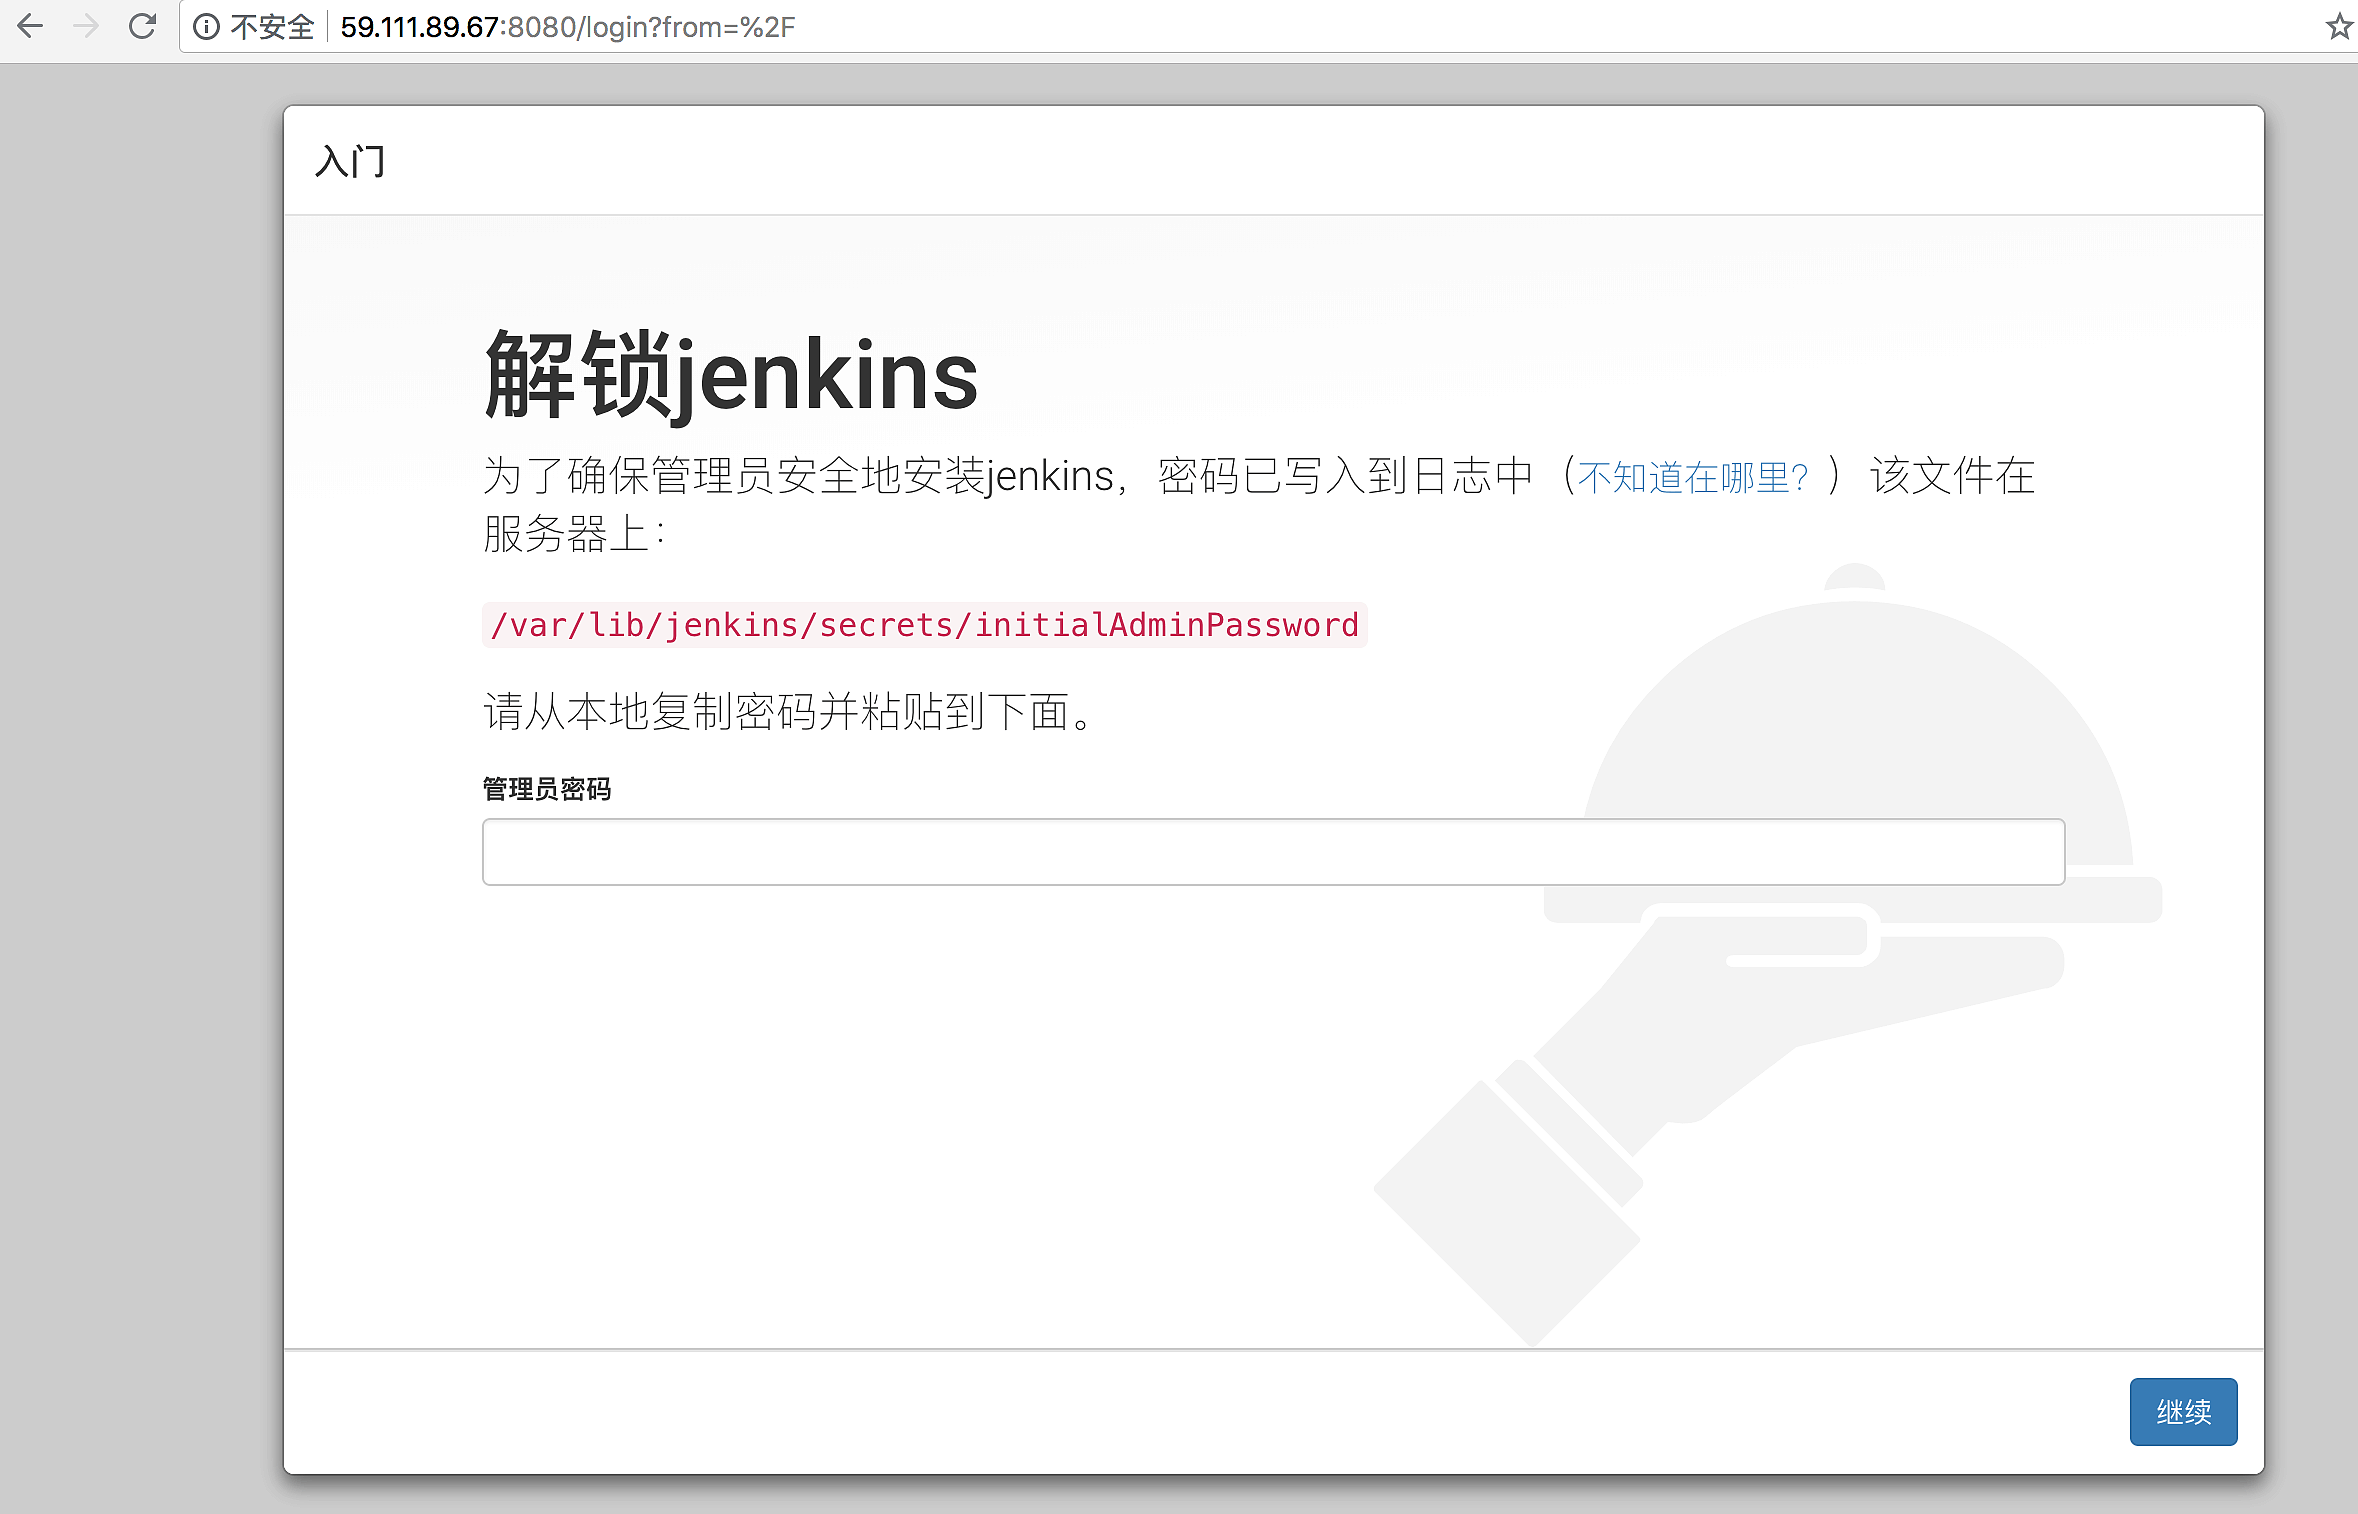Click the initialAdminPassword file path text
Viewport: 2358px width, 1514px height.
925,625
